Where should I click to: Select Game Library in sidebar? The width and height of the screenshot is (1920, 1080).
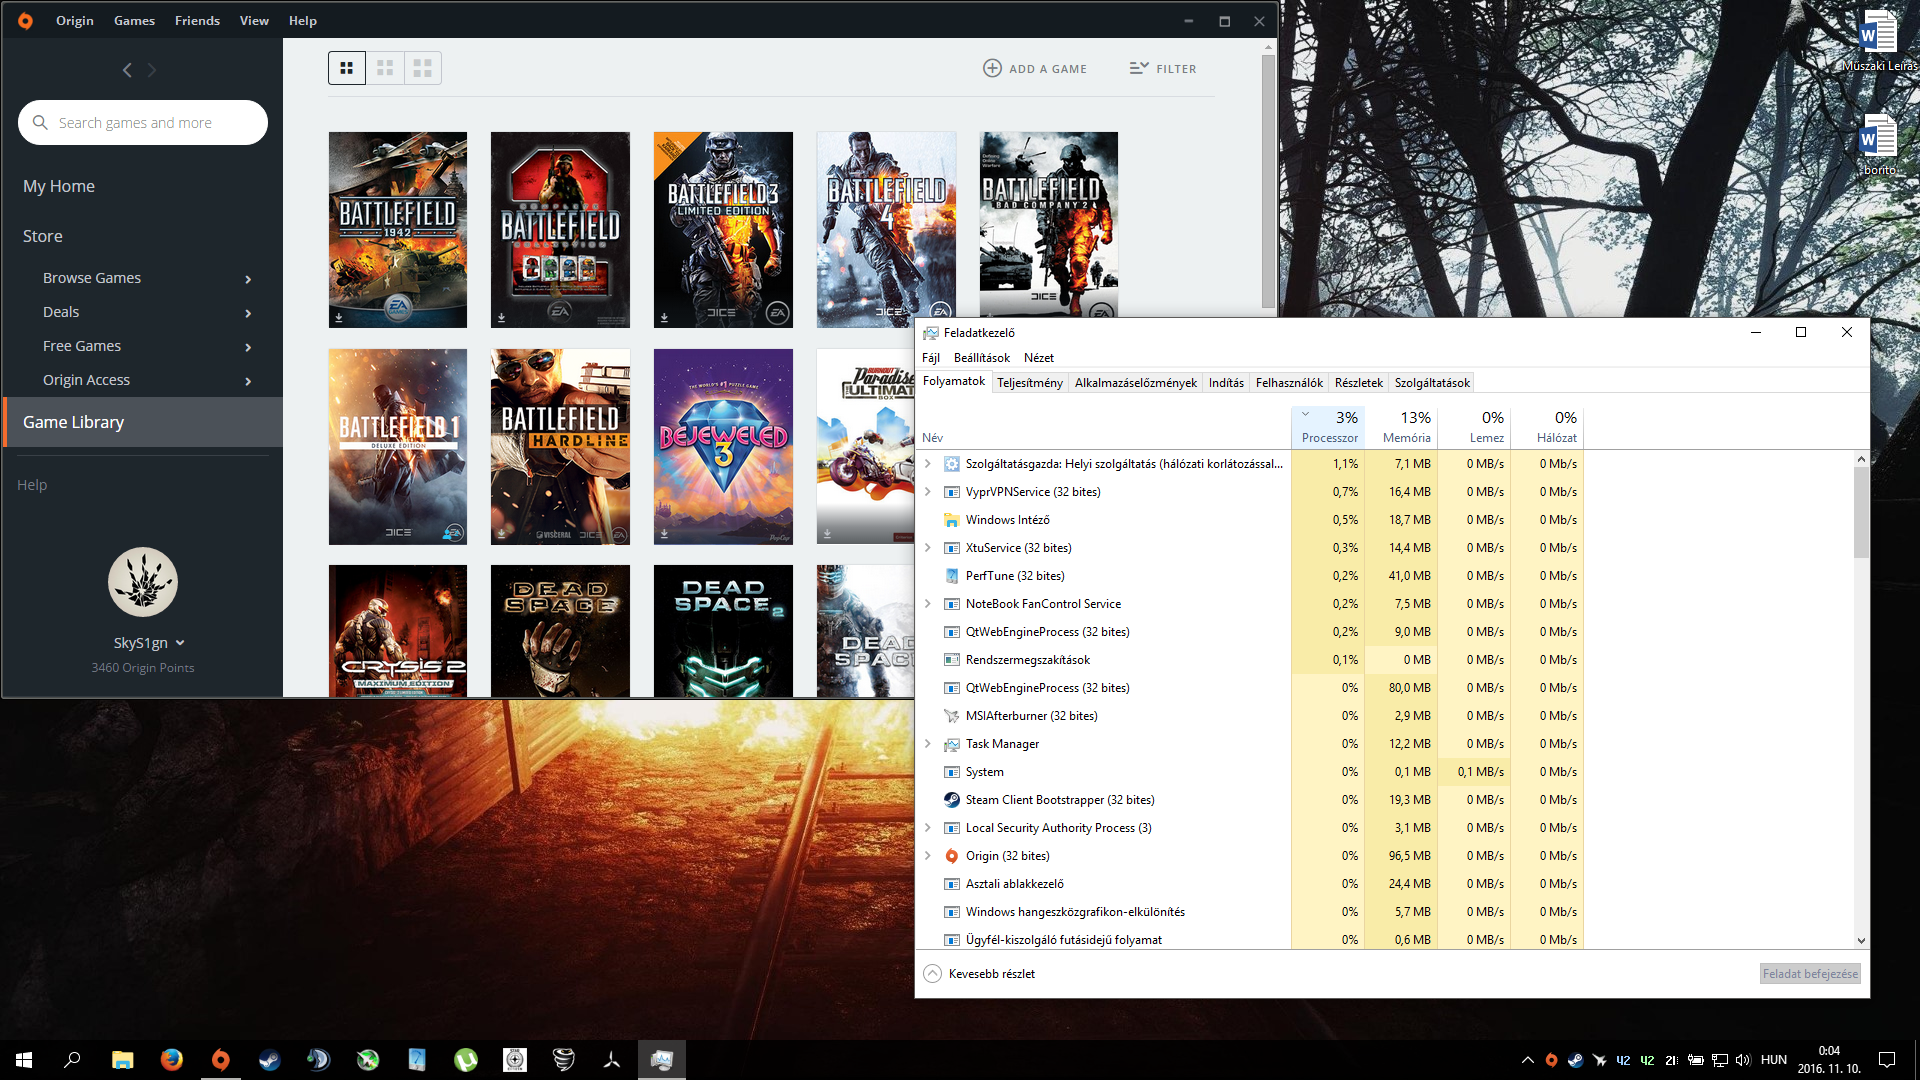pos(143,422)
